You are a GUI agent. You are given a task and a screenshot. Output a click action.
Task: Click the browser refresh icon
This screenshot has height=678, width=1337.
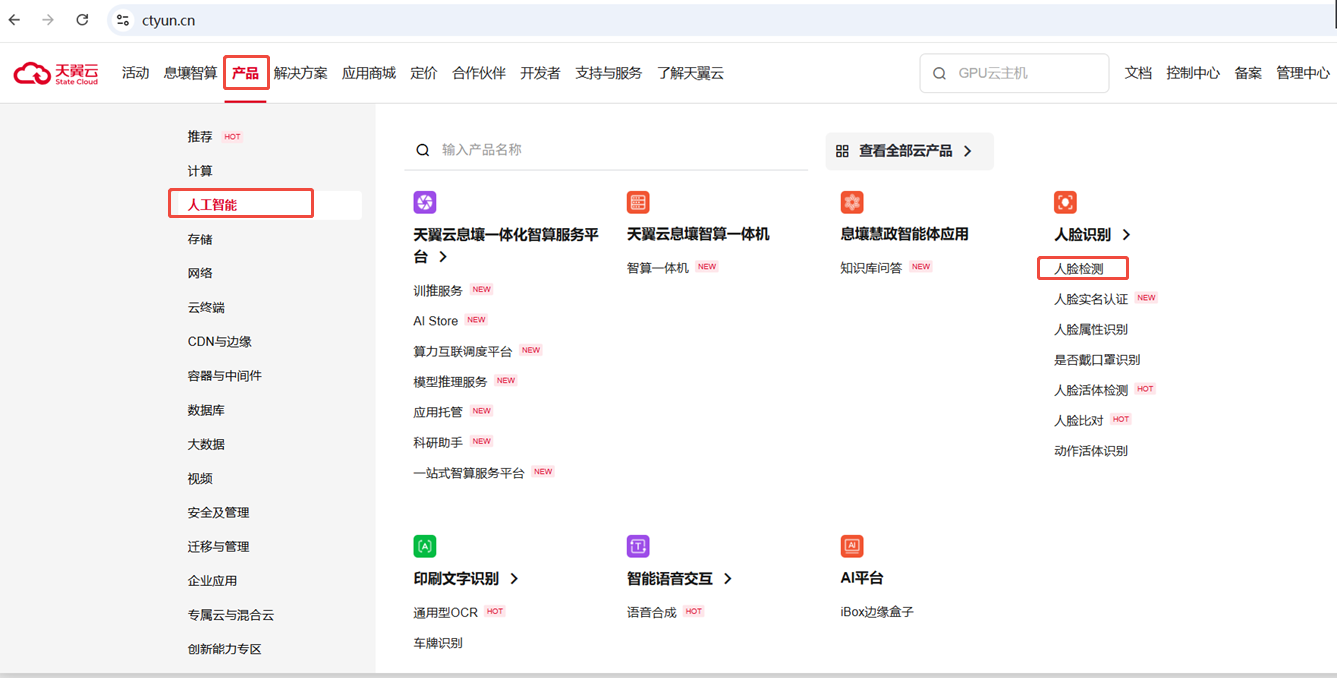(82, 18)
